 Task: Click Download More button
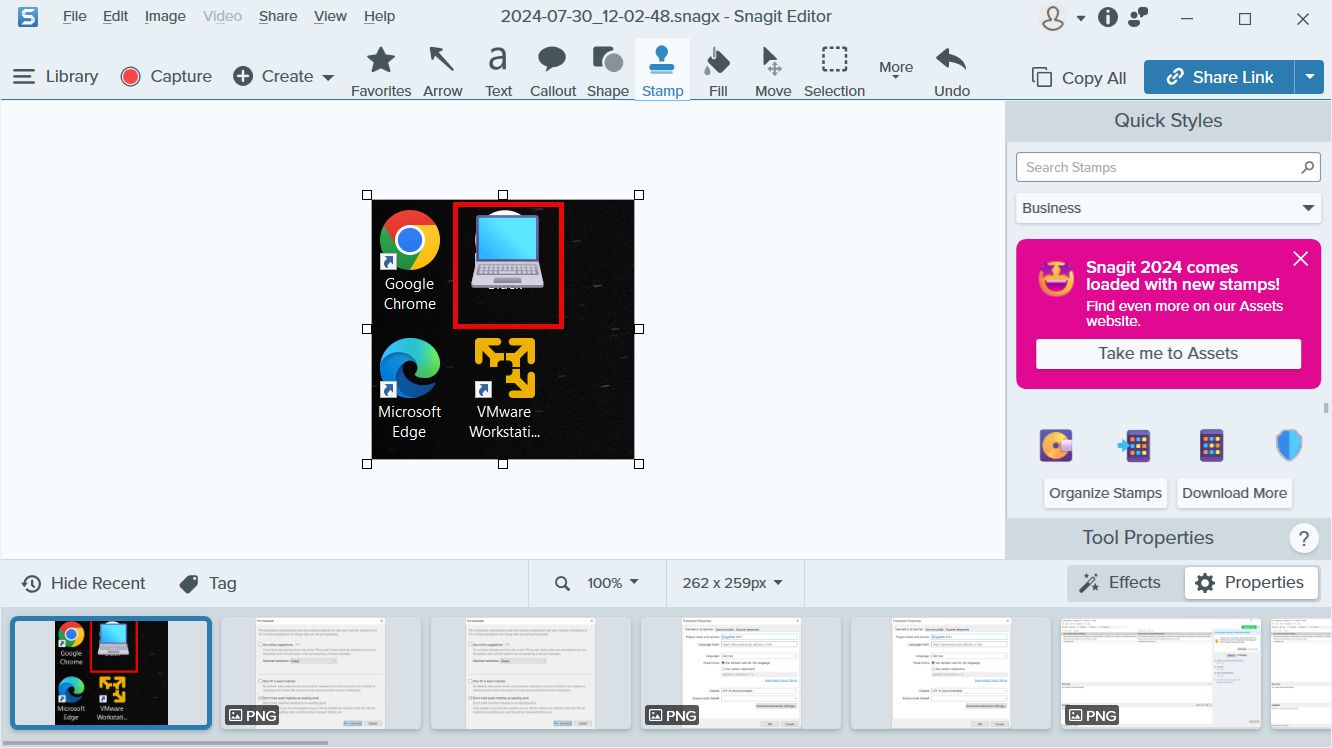1234,493
